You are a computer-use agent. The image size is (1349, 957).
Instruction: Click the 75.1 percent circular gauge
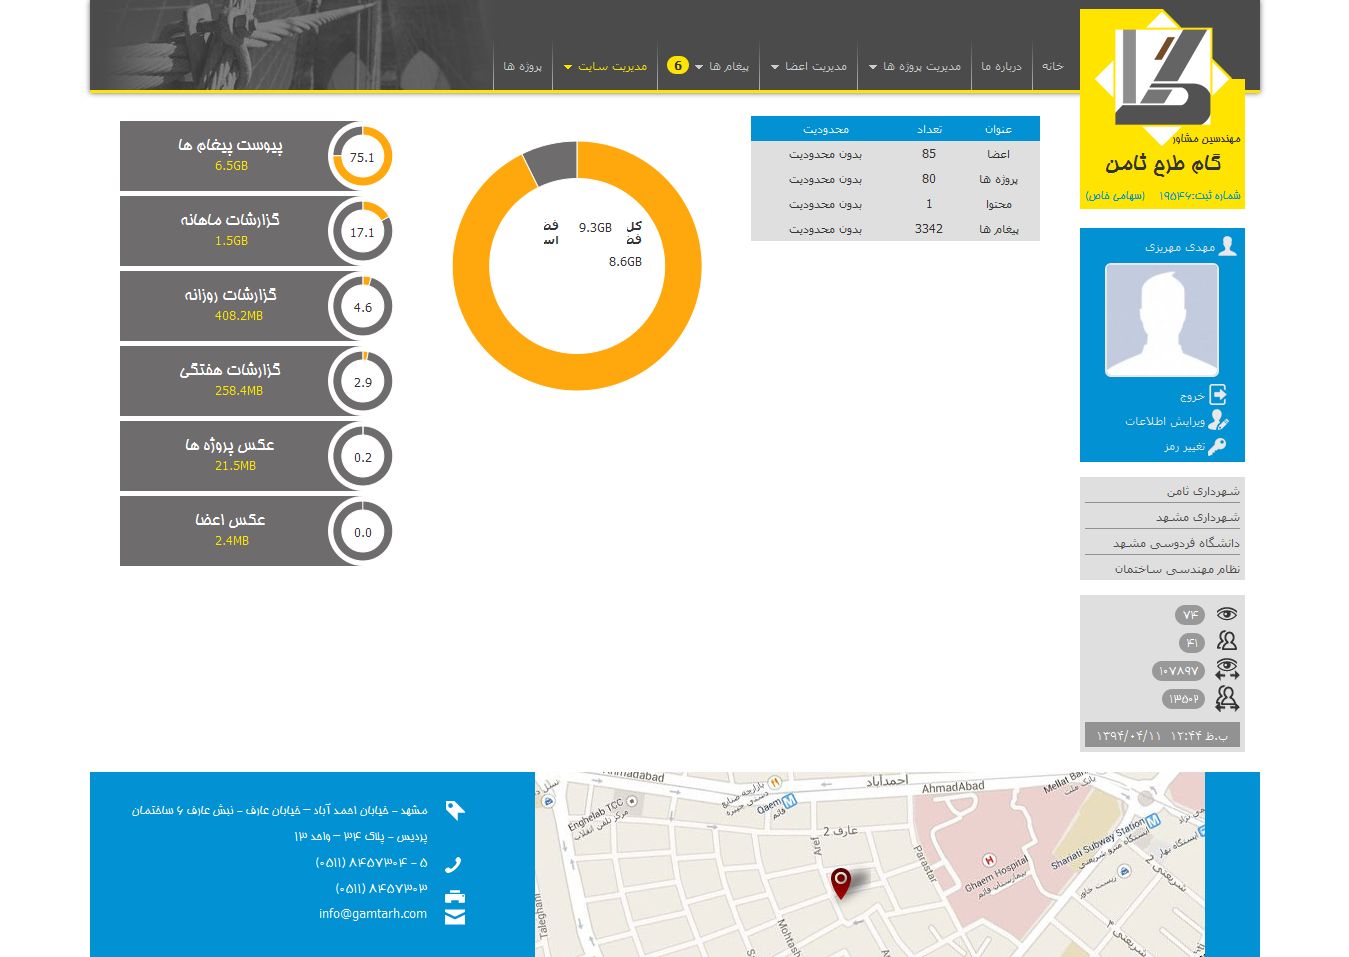pos(361,157)
